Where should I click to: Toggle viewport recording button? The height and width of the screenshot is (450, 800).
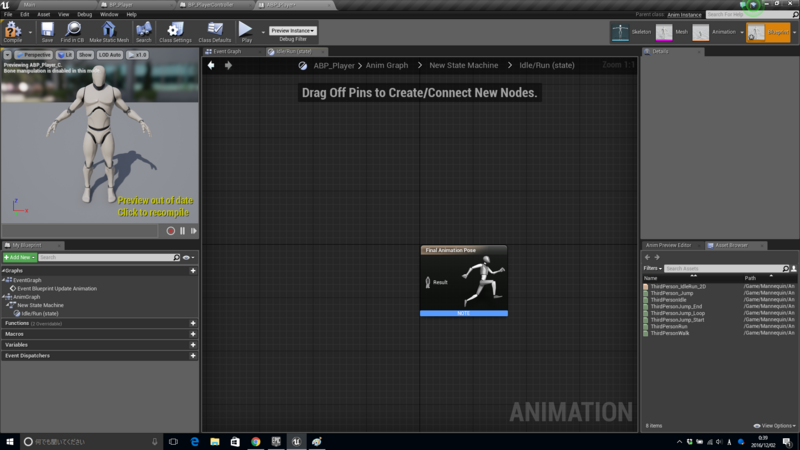(170, 231)
